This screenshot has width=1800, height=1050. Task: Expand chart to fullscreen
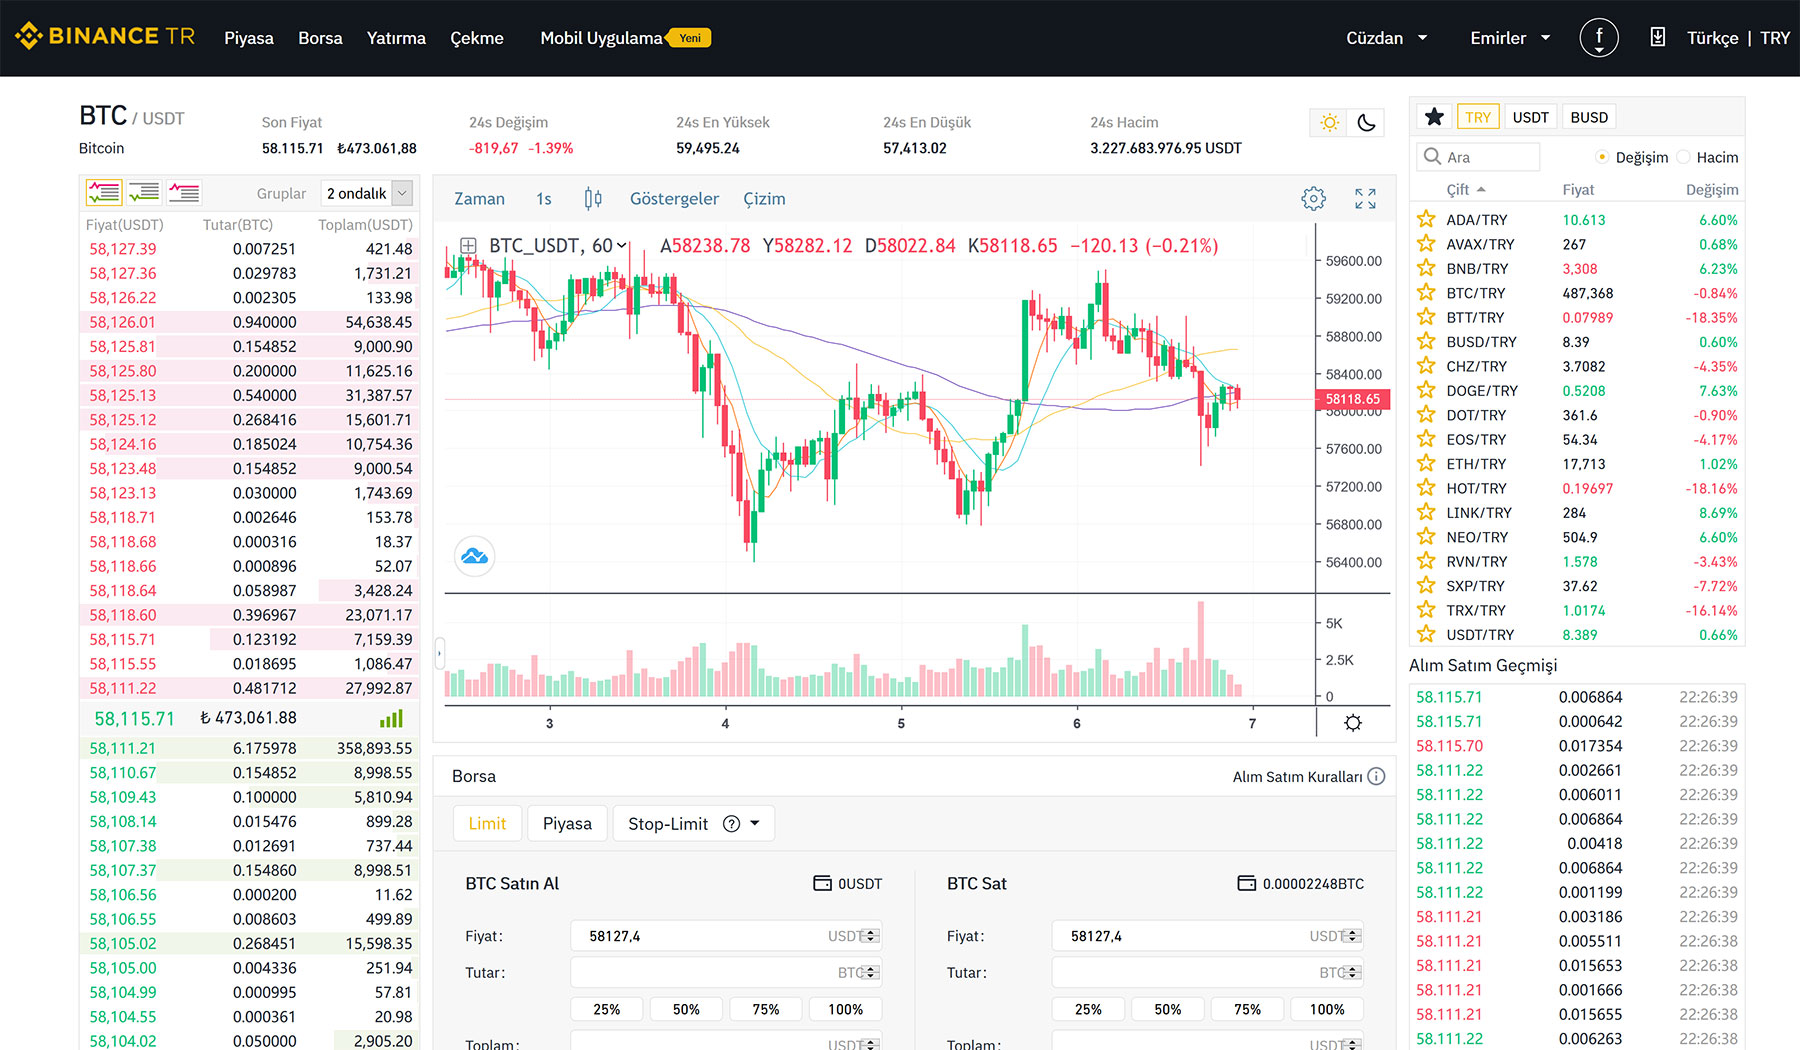pyautogui.click(x=1365, y=198)
